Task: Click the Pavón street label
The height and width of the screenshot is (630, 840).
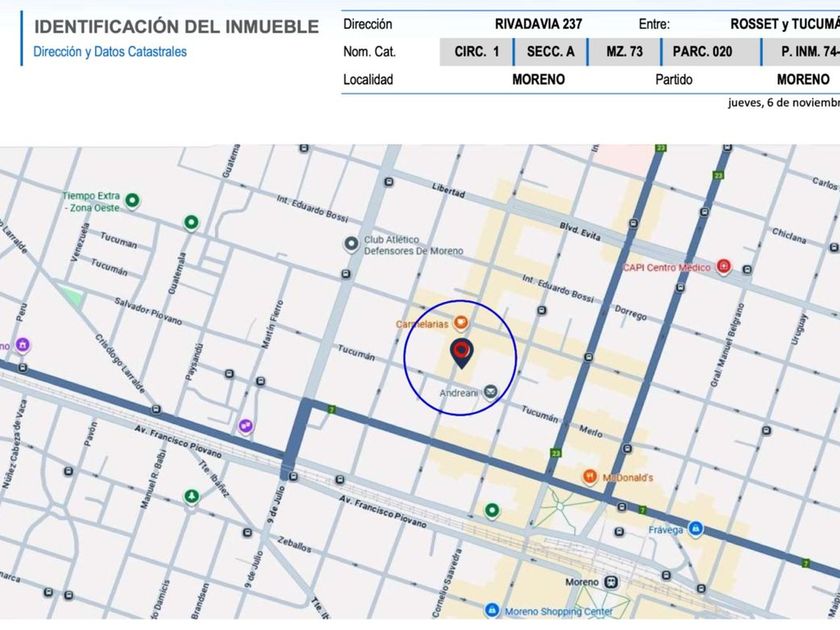Action: [x=91, y=433]
